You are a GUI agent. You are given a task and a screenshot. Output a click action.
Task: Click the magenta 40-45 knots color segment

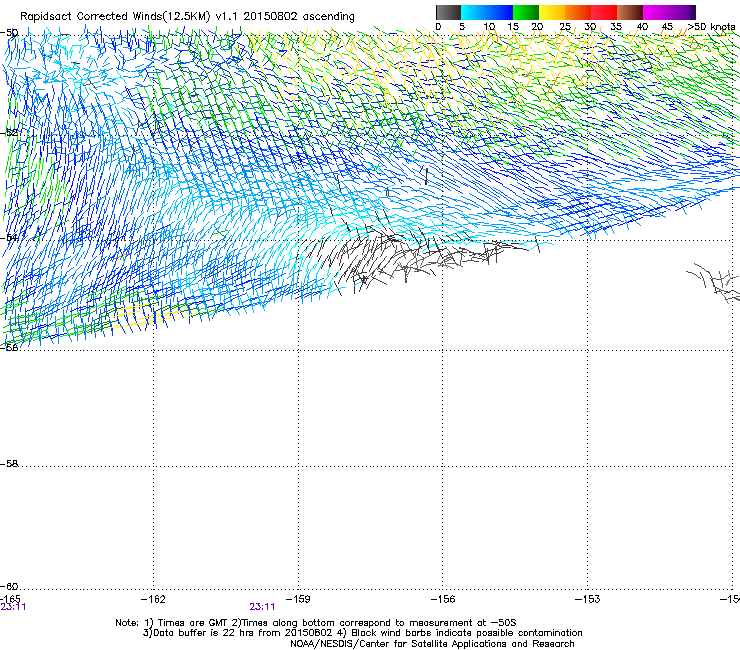click(656, 12)
